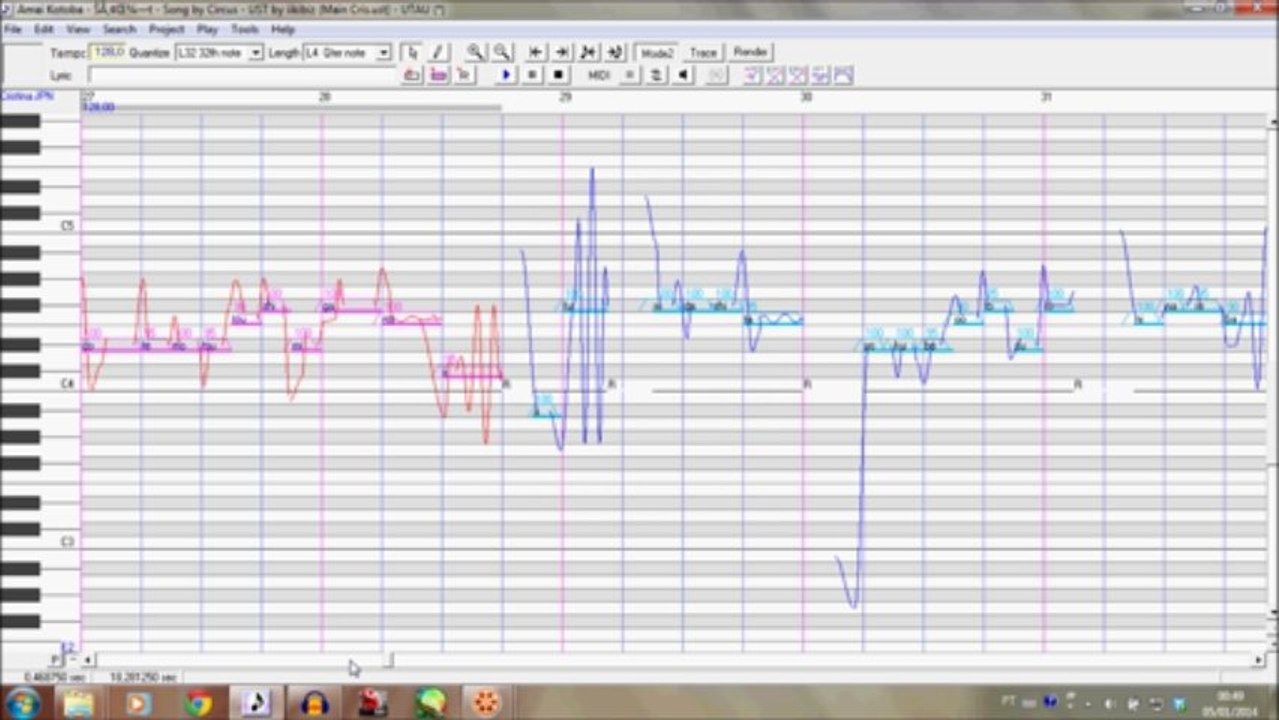Click measure 29 in the ruler
Screen dimensions: 1279x720
[565, 97]
